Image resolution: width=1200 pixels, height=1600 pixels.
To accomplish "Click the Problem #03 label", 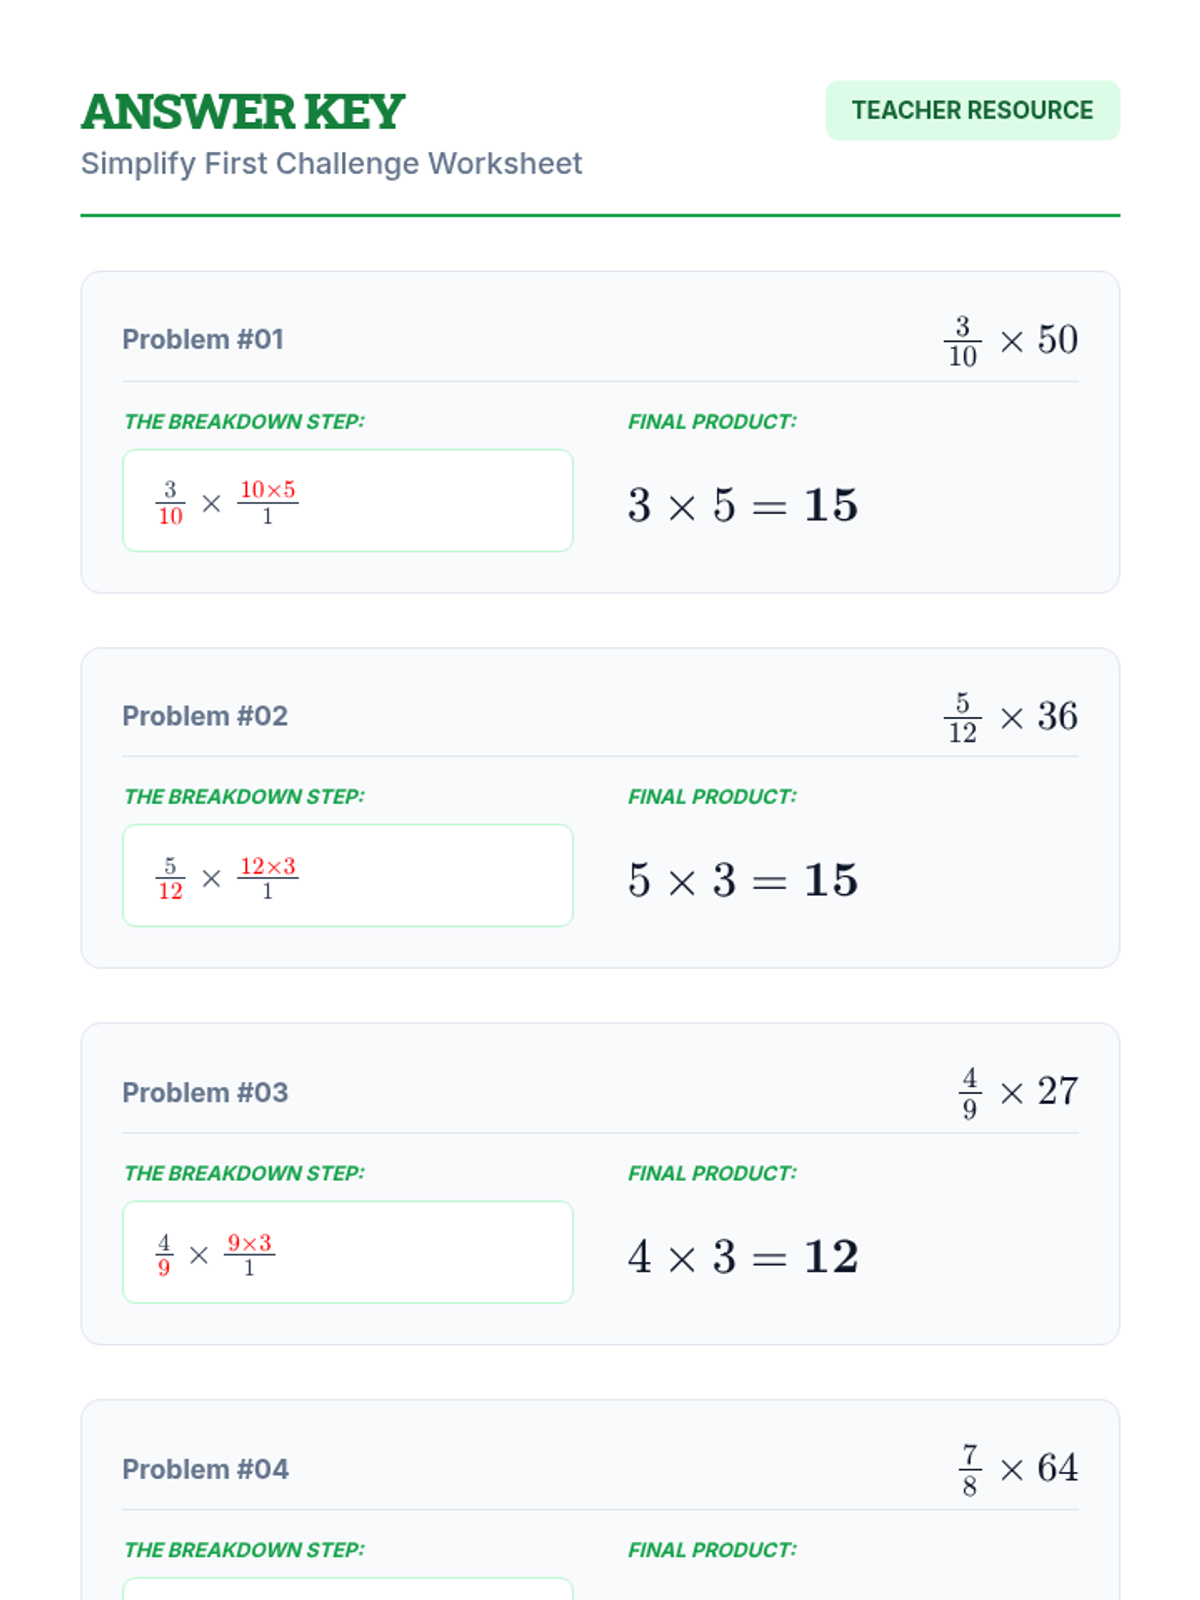I will pyautogui.click(x=205, y=1092).
